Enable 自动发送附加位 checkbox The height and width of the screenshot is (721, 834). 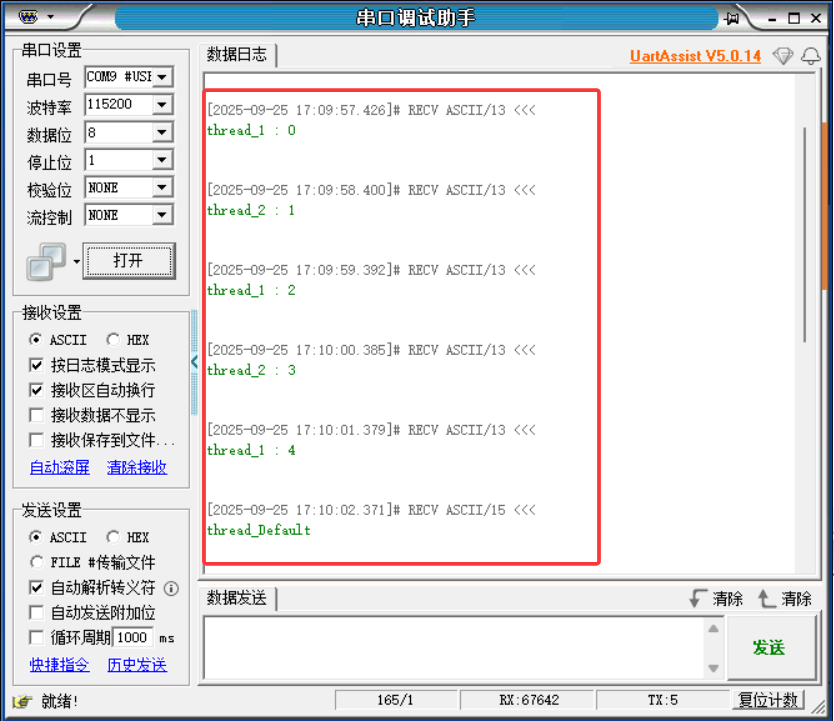click(x=36, y=613)
